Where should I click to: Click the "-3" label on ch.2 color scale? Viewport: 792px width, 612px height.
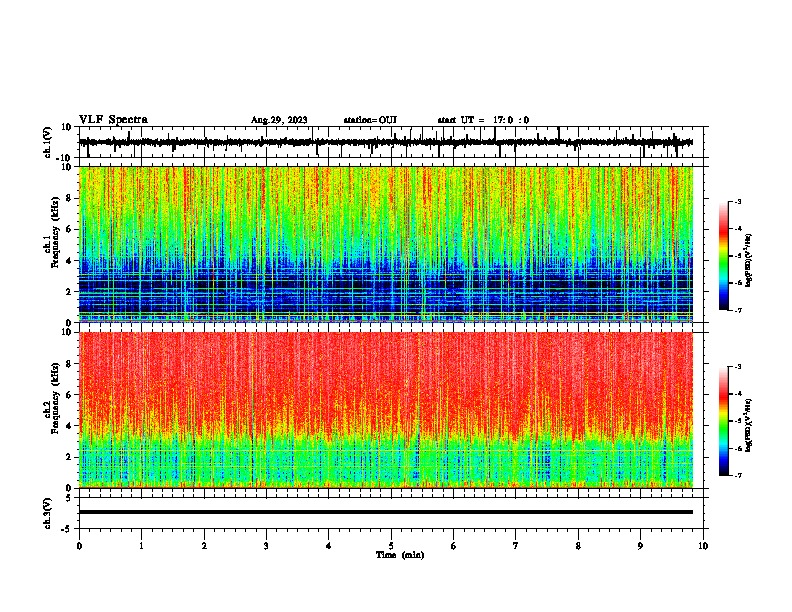[738, 367]
